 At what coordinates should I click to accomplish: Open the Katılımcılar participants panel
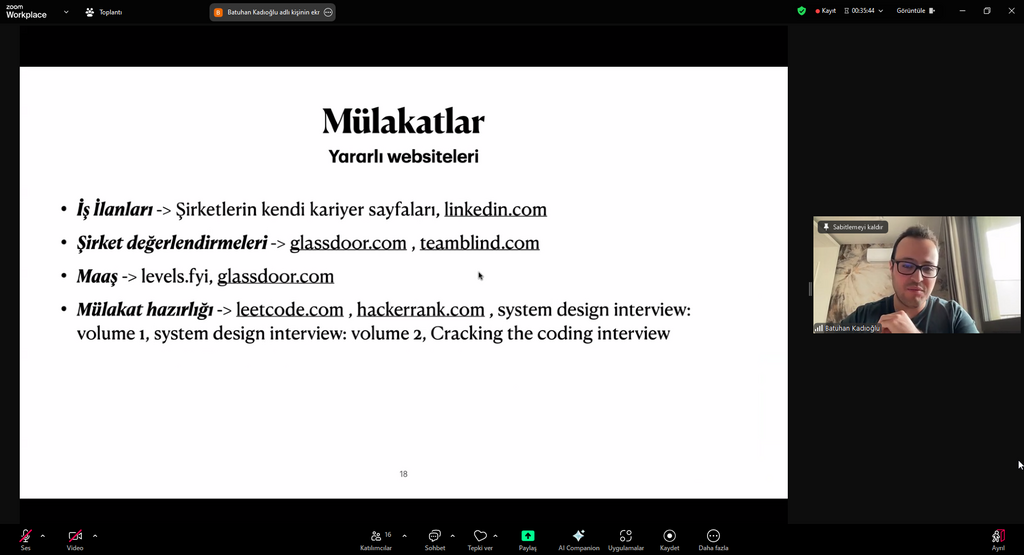pos(376,539)
